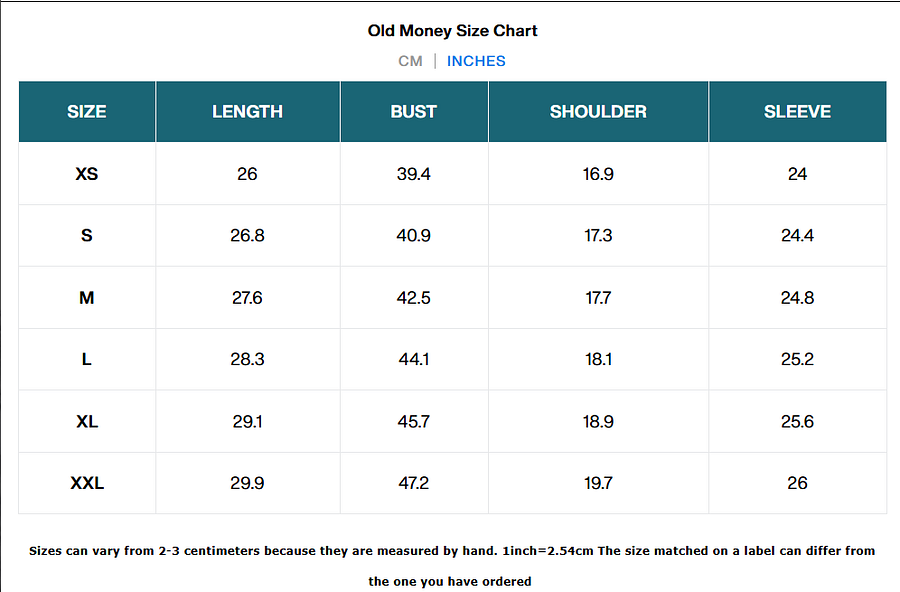The image size is (900, 592).
Task: Click the M shoulder value 17.7
Action: (x=598, y=298)
